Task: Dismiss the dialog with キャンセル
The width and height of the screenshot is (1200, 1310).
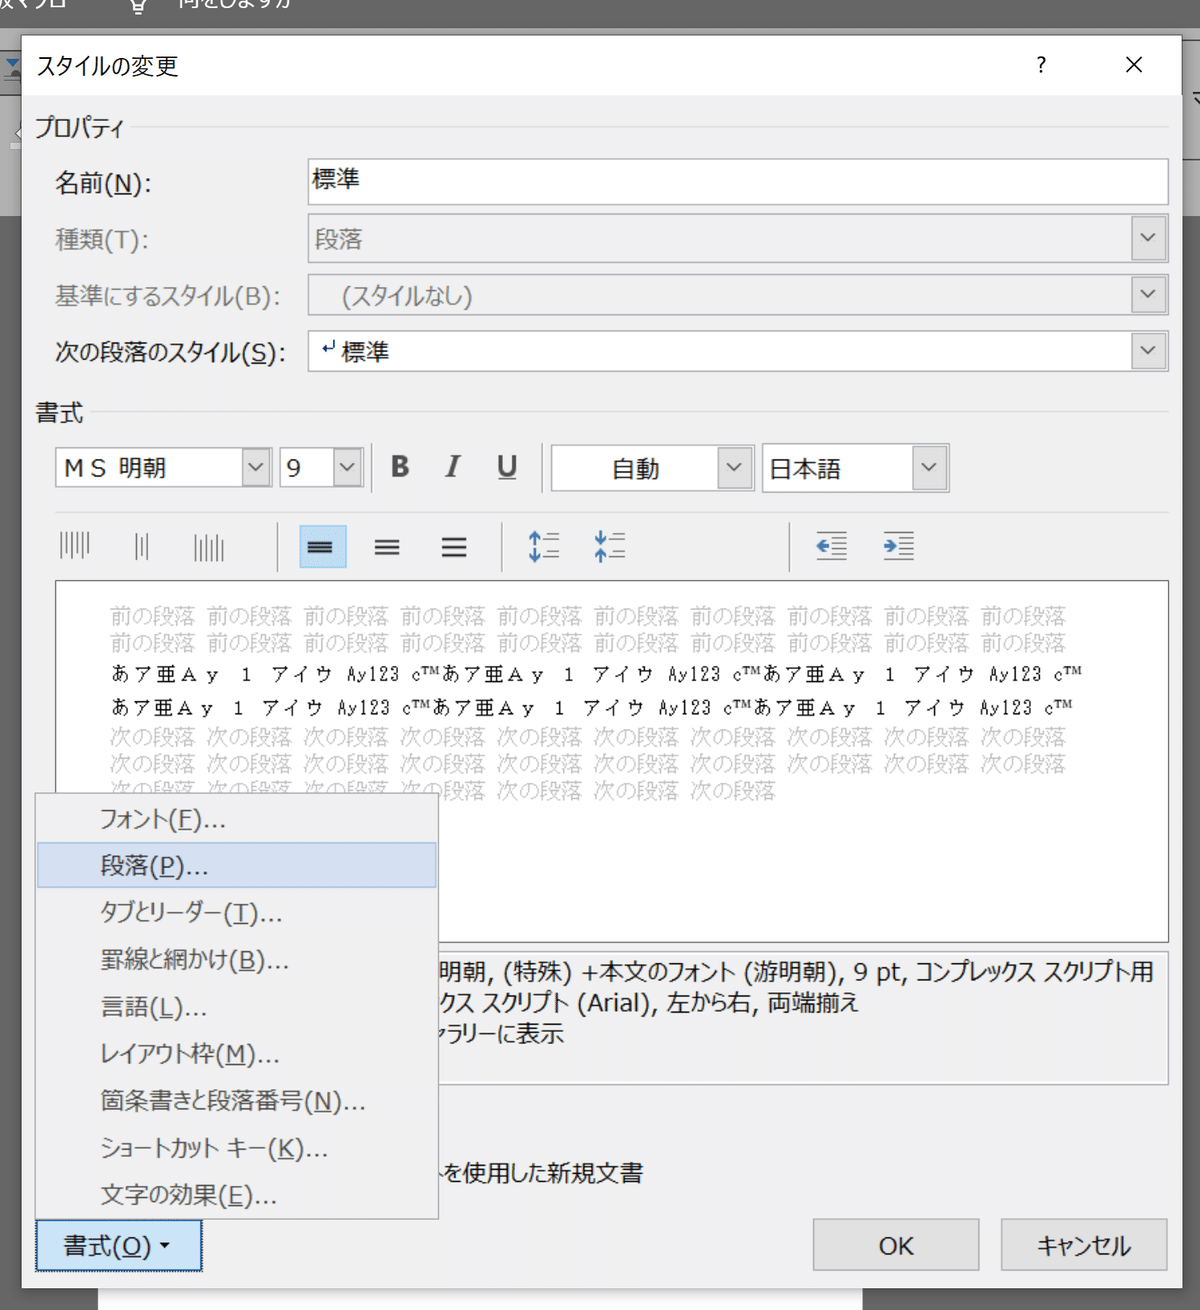Action: pos(1083,1245)
